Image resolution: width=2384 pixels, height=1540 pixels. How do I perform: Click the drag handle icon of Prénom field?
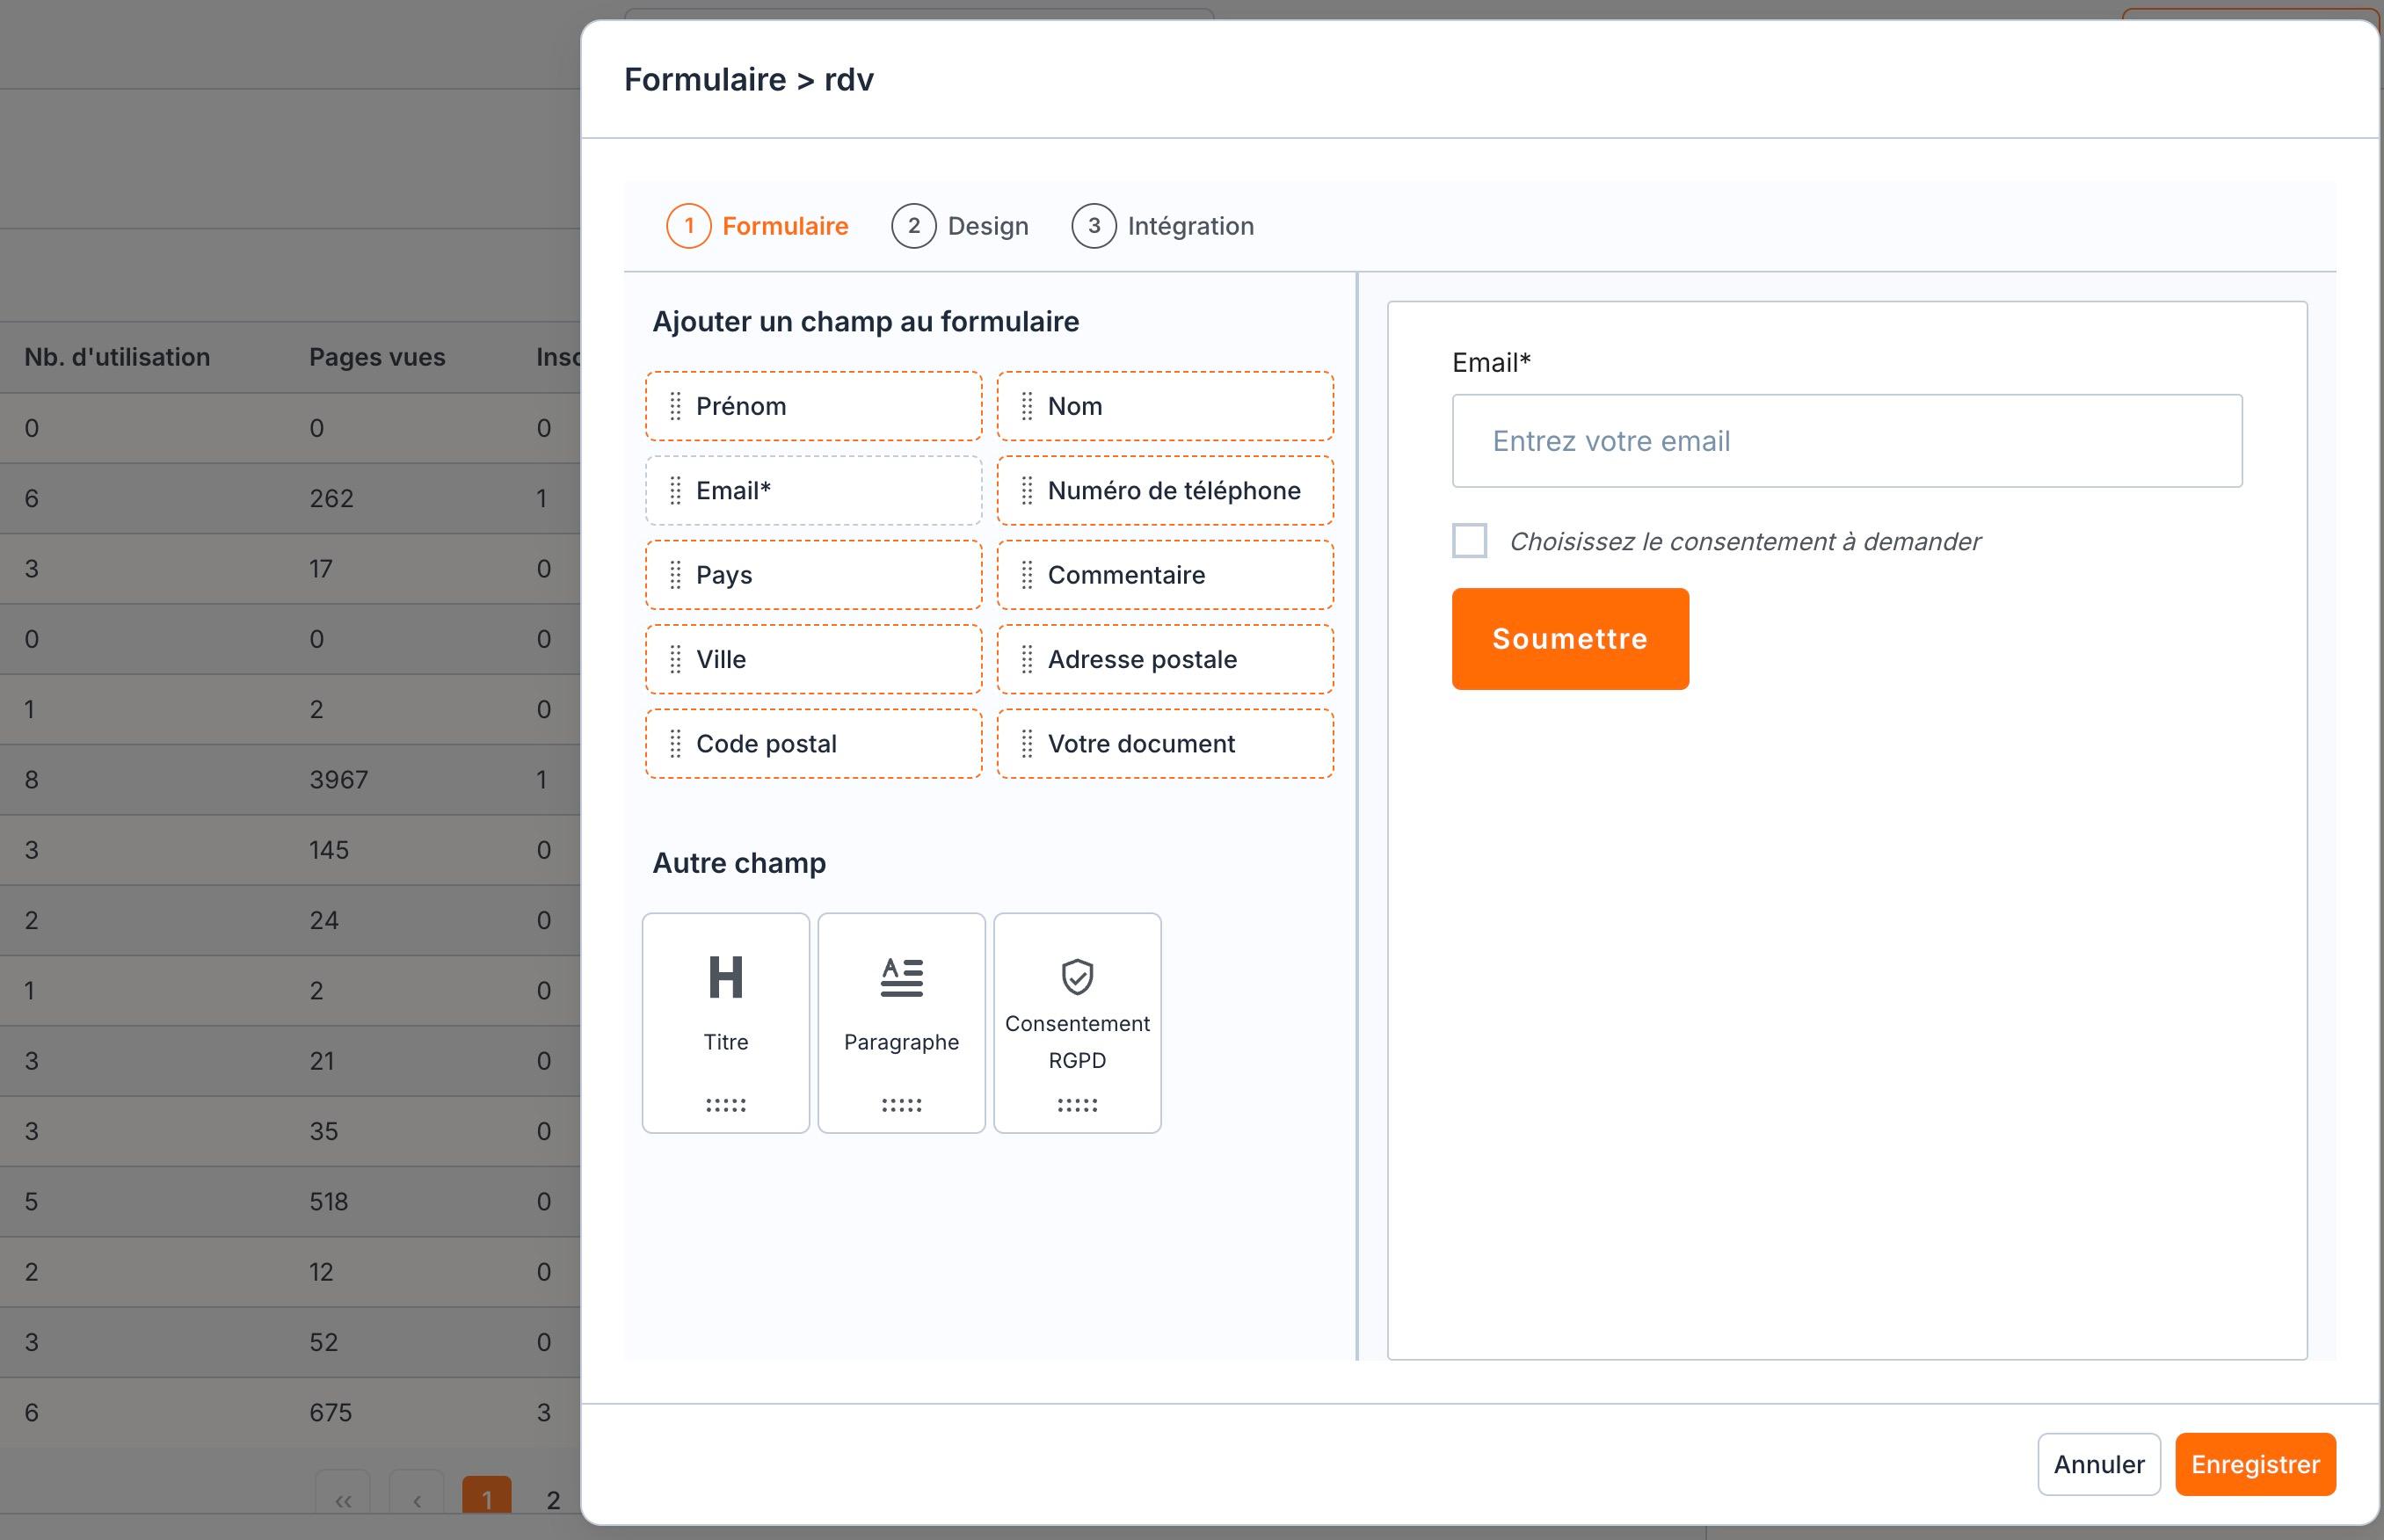pyautogui.click(x=675, y=406)
